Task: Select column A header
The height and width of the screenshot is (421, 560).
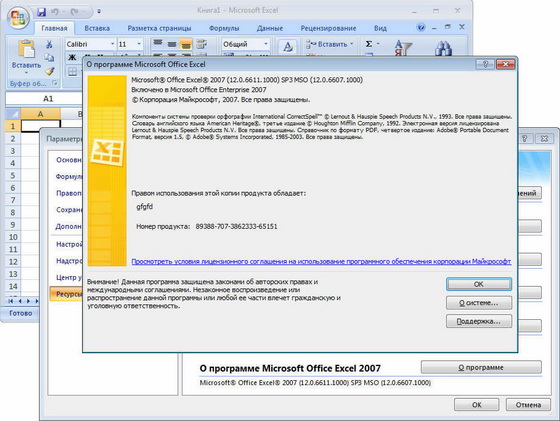Action: tap(40, 114)
